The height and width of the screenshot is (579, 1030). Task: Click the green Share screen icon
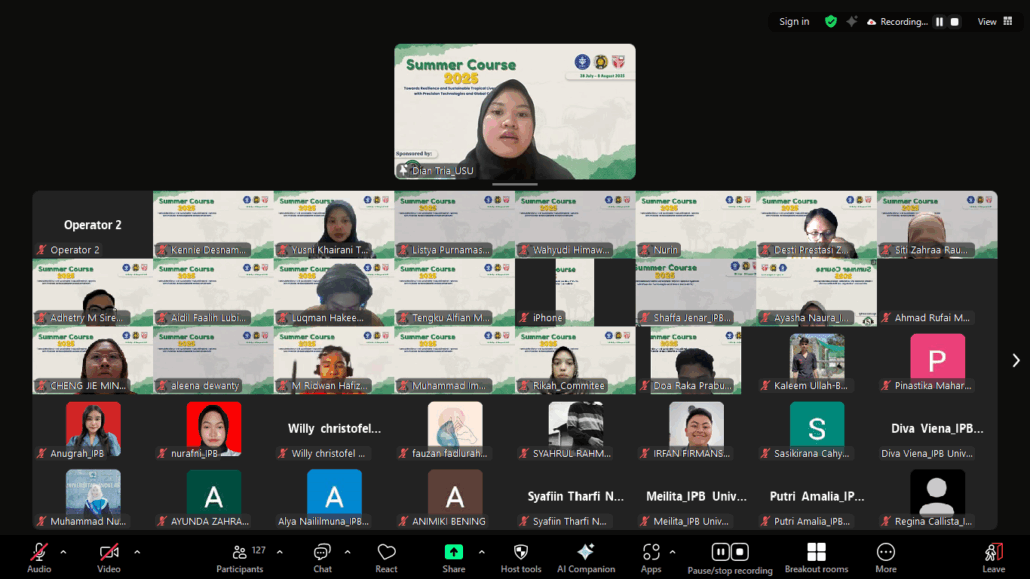point(454,552)
